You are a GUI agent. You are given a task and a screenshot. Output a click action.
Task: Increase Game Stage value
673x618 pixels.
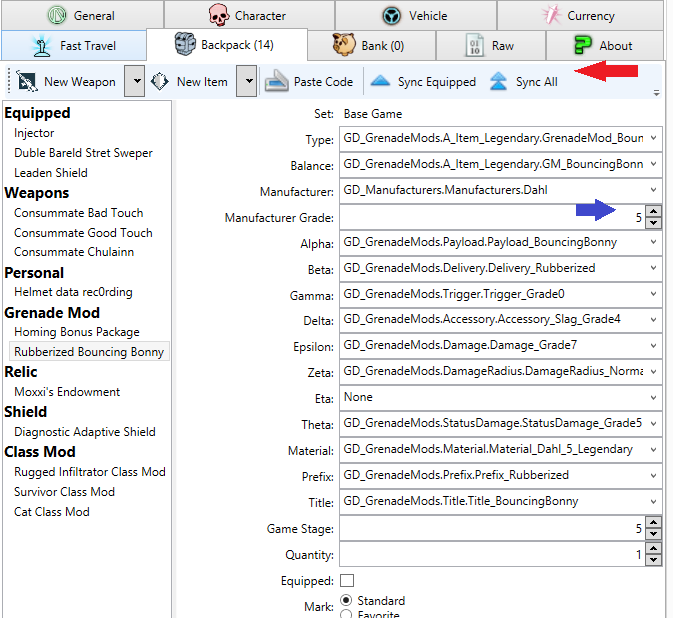click(x=653, y=522)
